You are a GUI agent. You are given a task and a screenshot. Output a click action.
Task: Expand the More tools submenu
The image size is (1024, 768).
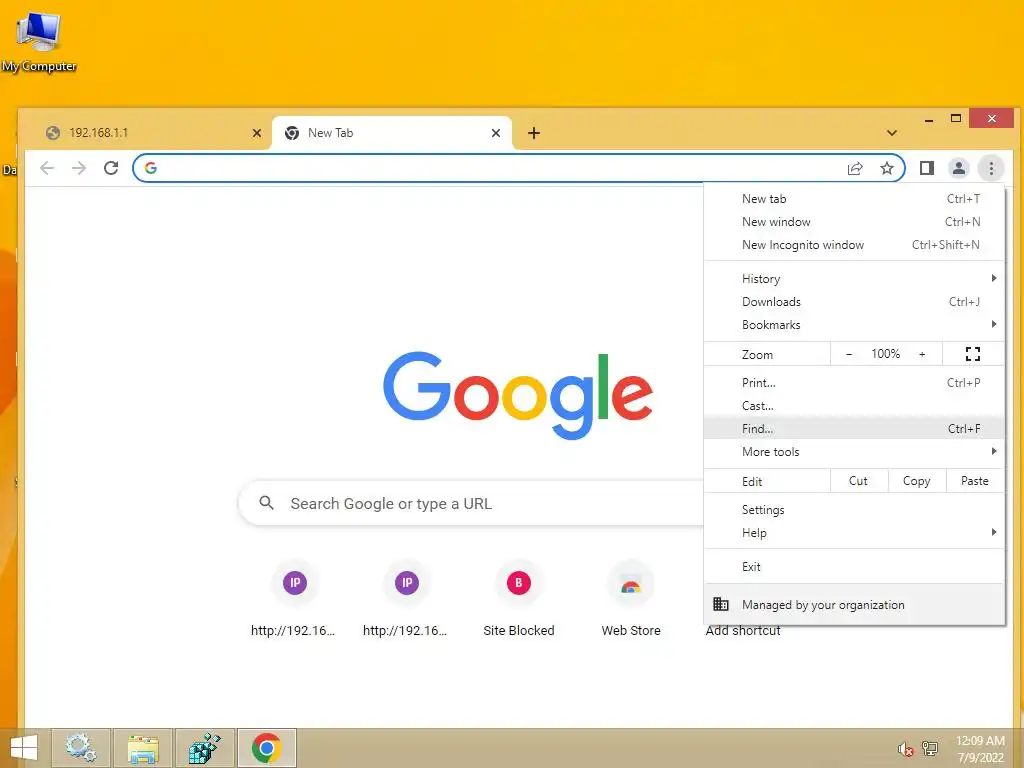click(x=854, y=452)
